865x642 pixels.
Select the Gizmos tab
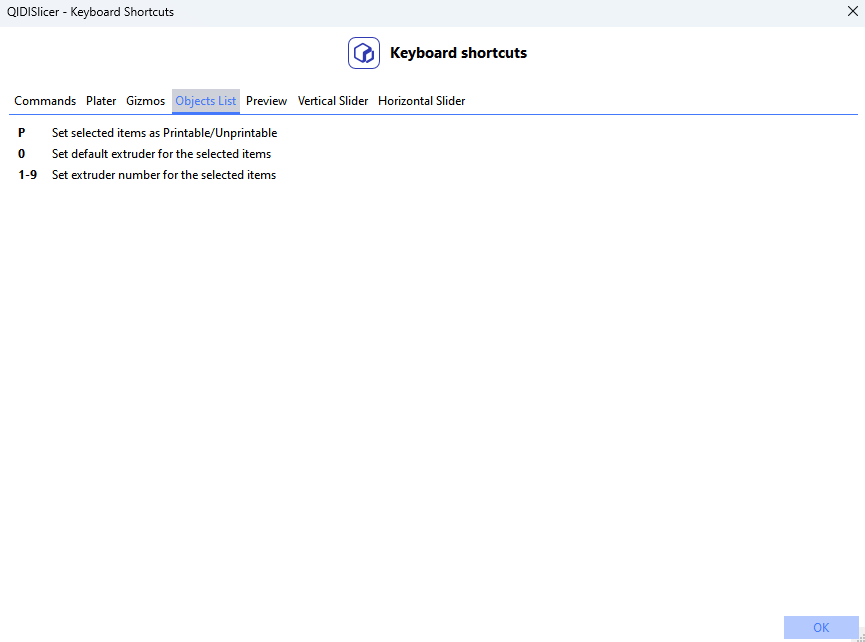[x=146, y=101]
